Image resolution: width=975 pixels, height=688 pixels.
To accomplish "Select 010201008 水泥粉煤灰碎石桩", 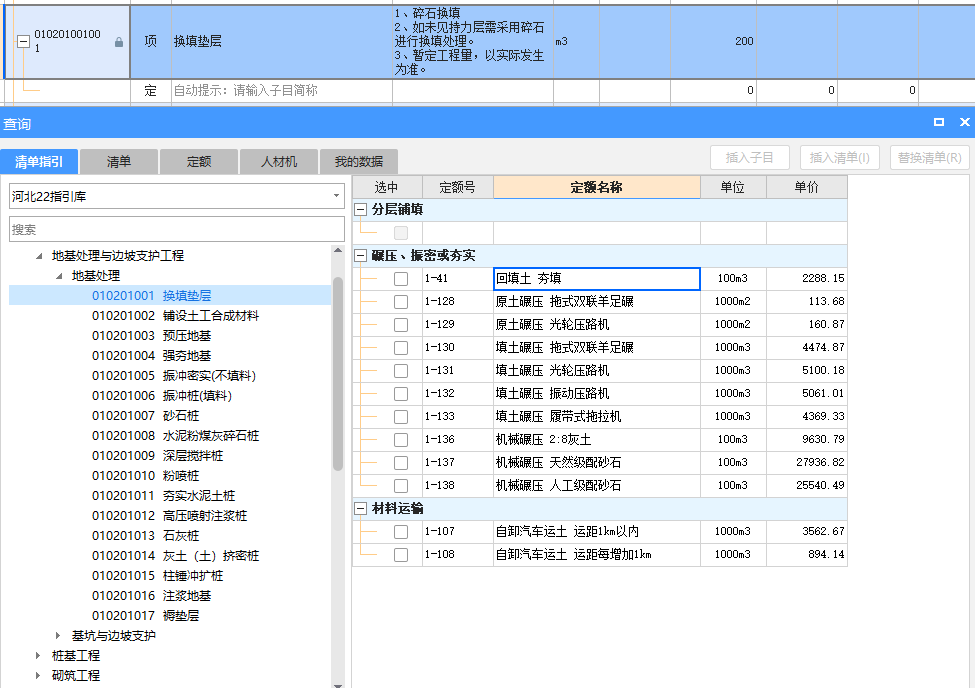I will (x=175, y=435).
